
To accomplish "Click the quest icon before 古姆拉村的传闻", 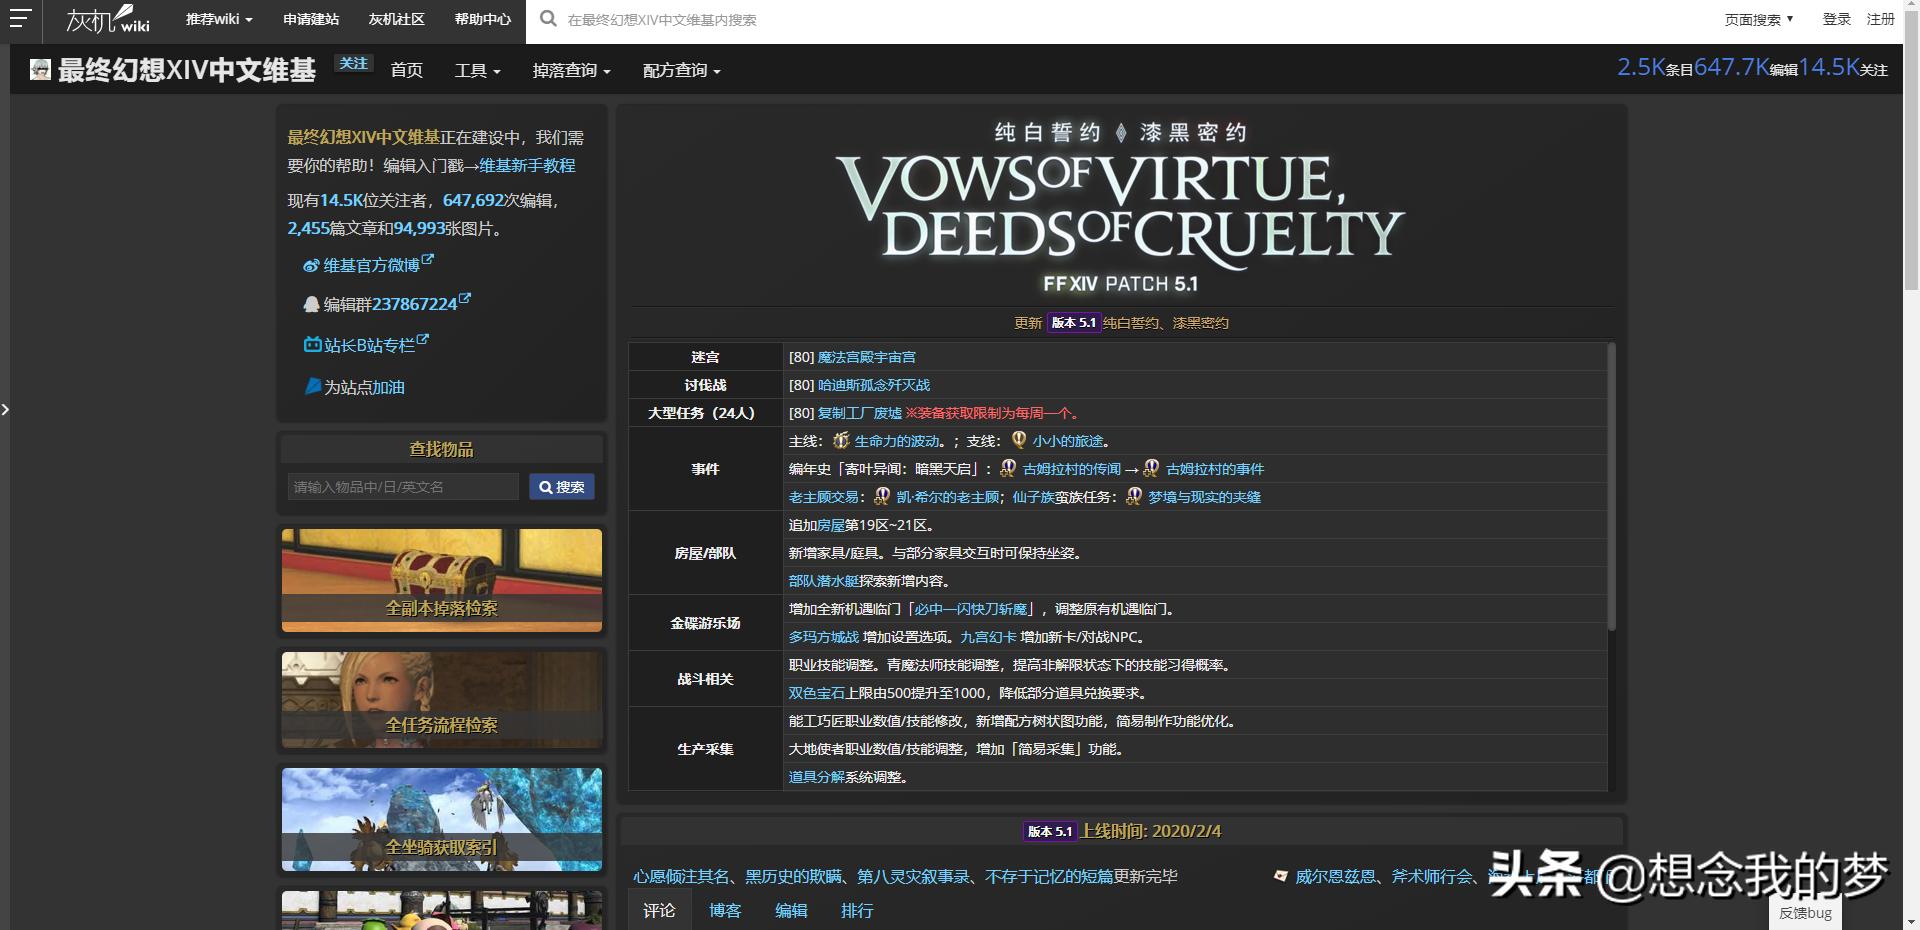I will (1008, 468).
